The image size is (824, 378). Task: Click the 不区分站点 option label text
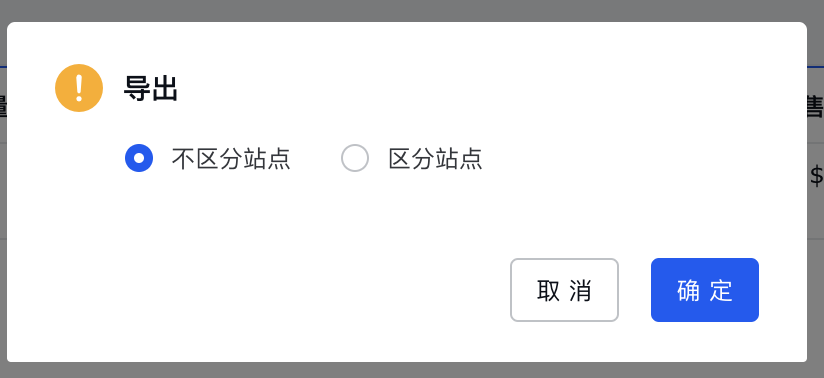pyautogui.click(x=231, y=158)
